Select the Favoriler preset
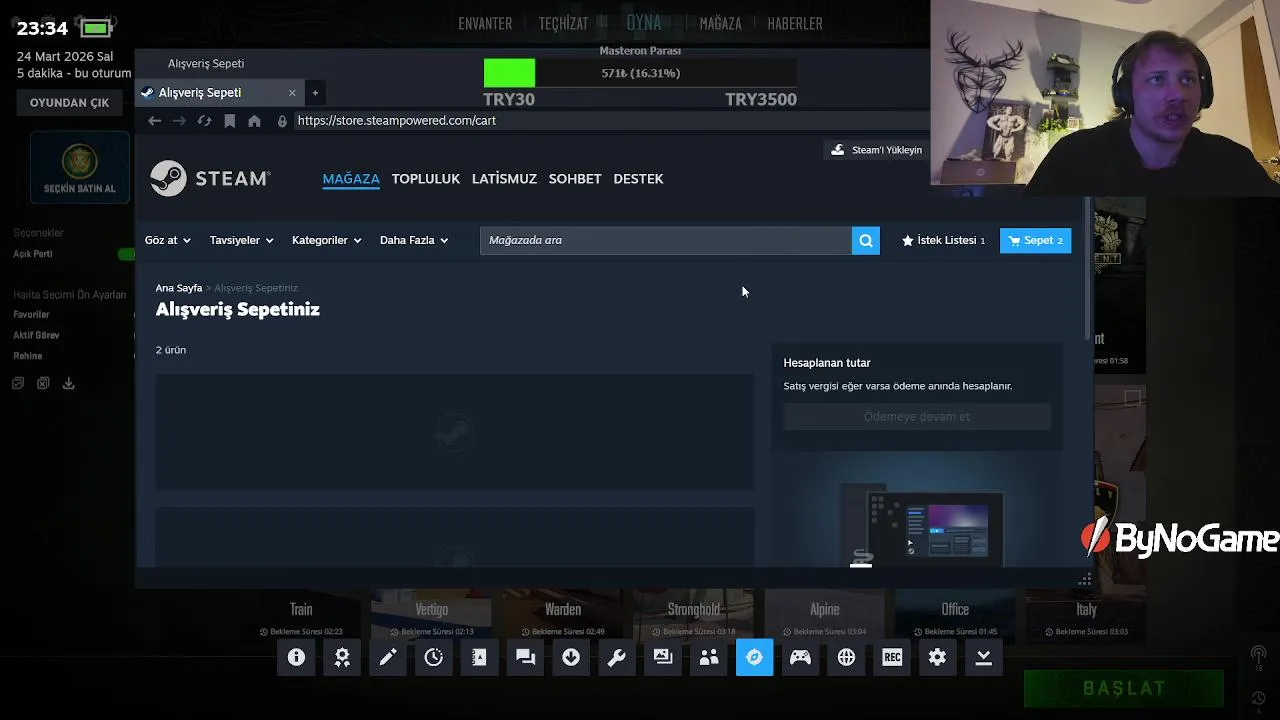Image resolution: width=1280 pixels, height=720 pixels. [32, 314]
